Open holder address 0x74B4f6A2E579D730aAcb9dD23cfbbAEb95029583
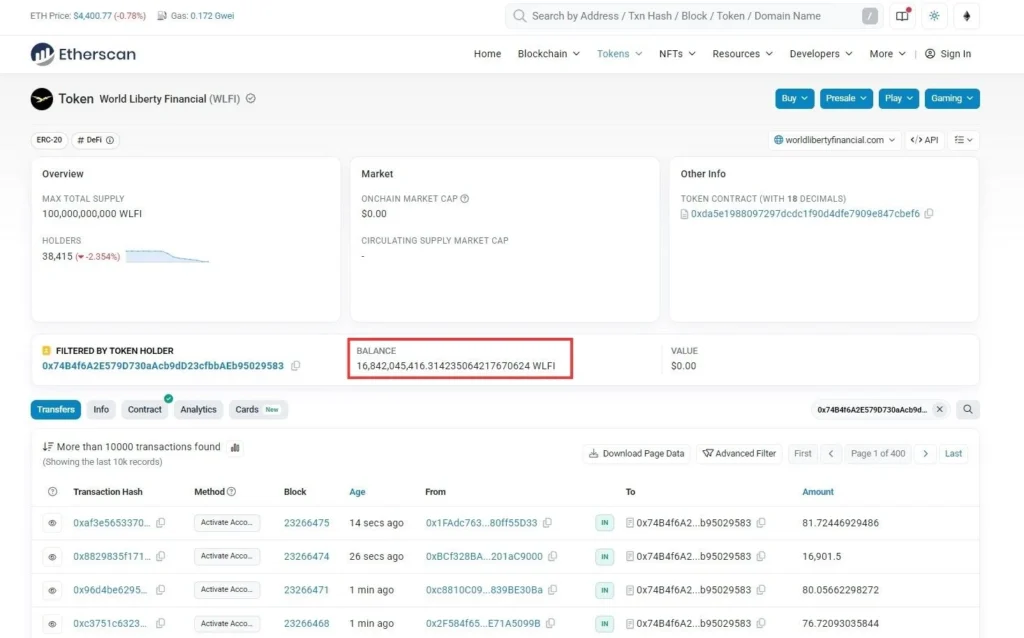Image resolution: width=1024 pixels, height=638 pixels. click(x=163, y=366)
